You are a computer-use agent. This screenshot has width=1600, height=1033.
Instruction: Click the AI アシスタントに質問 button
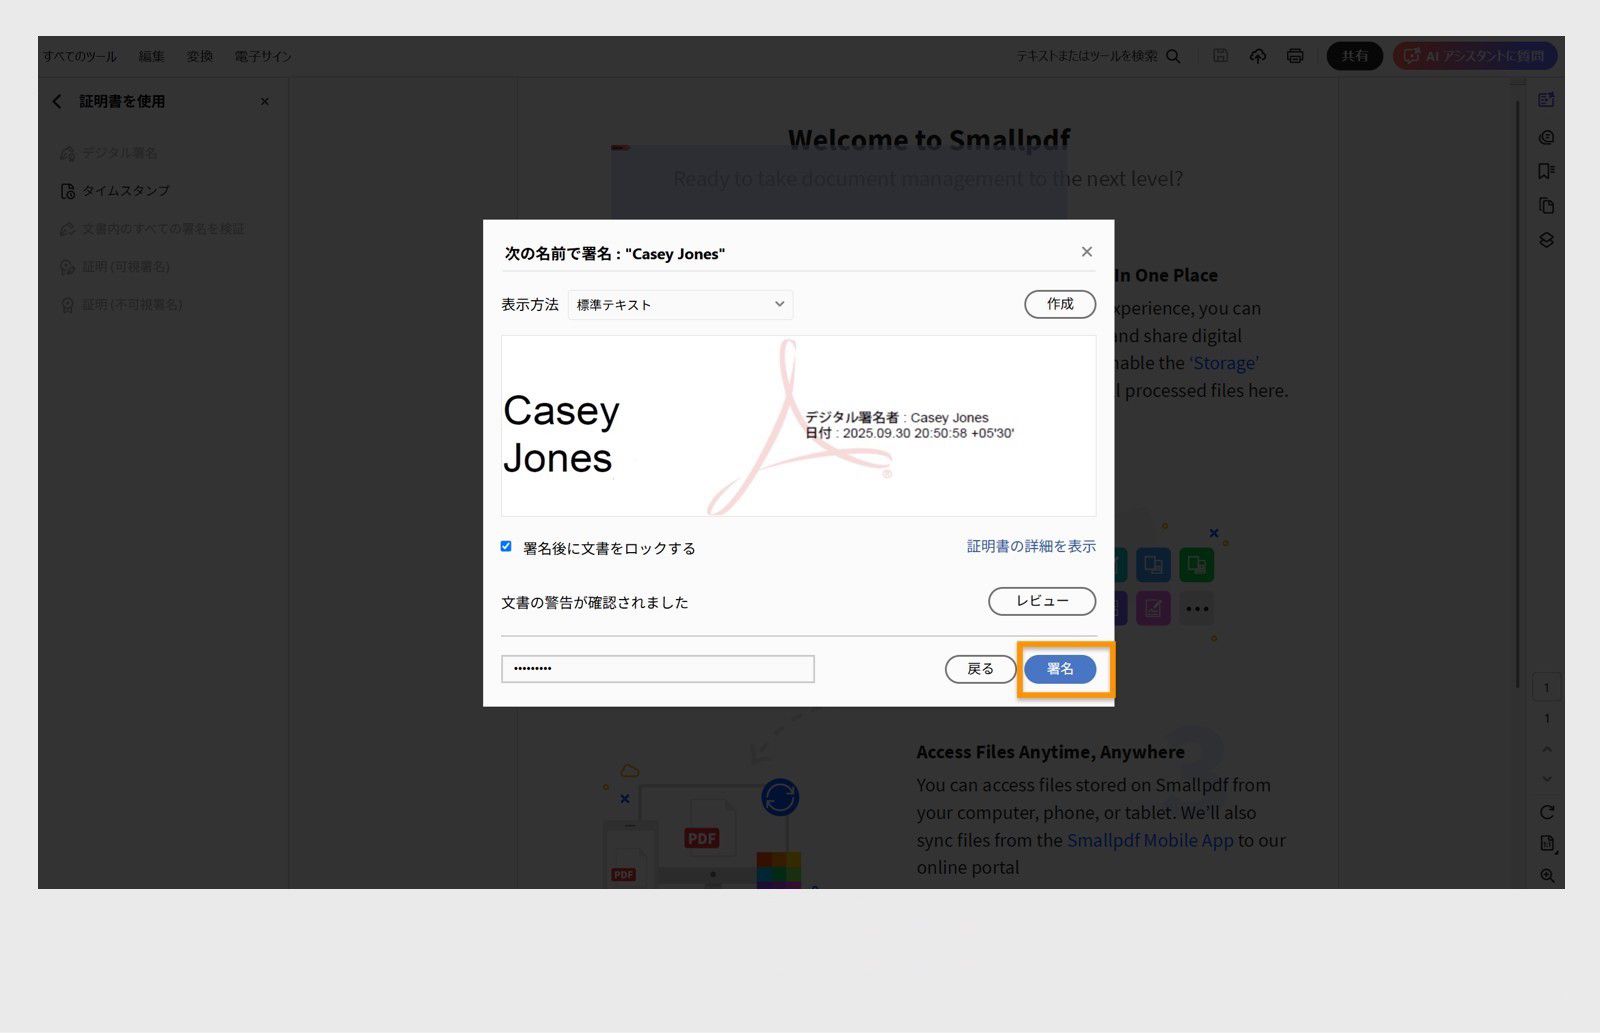(1475, 56)
